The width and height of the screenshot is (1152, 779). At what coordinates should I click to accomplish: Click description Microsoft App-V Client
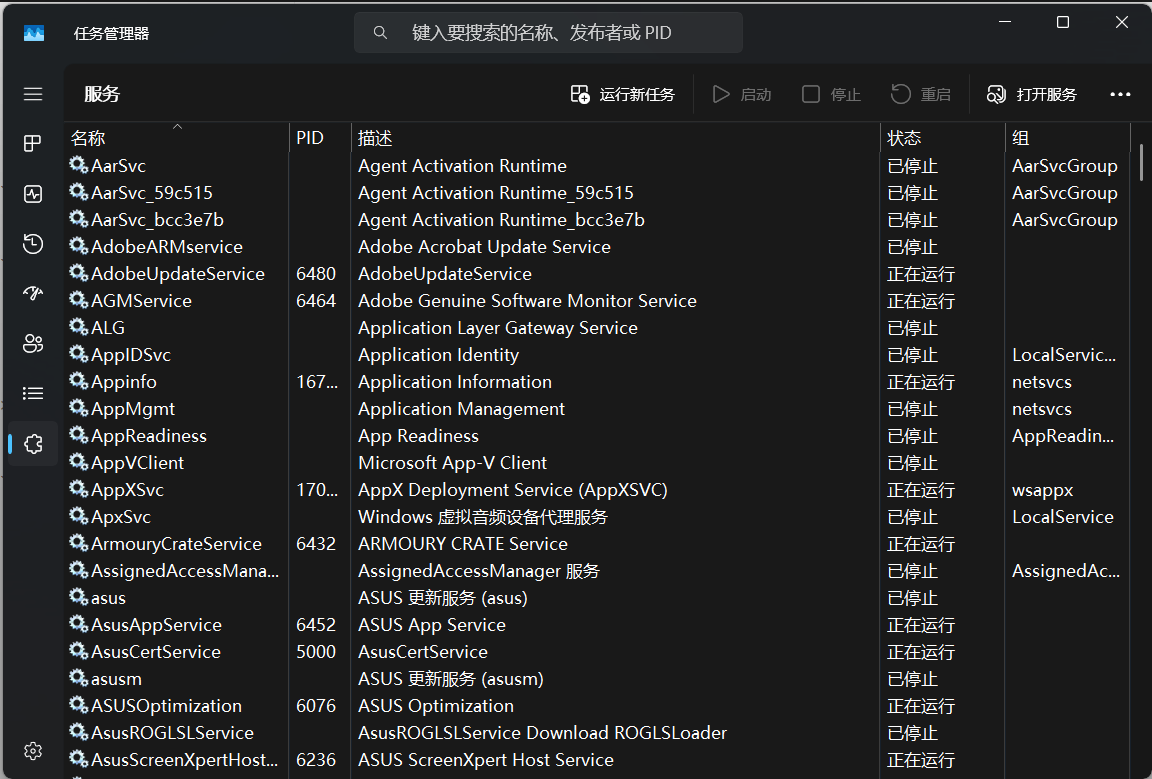coord(453,462)
